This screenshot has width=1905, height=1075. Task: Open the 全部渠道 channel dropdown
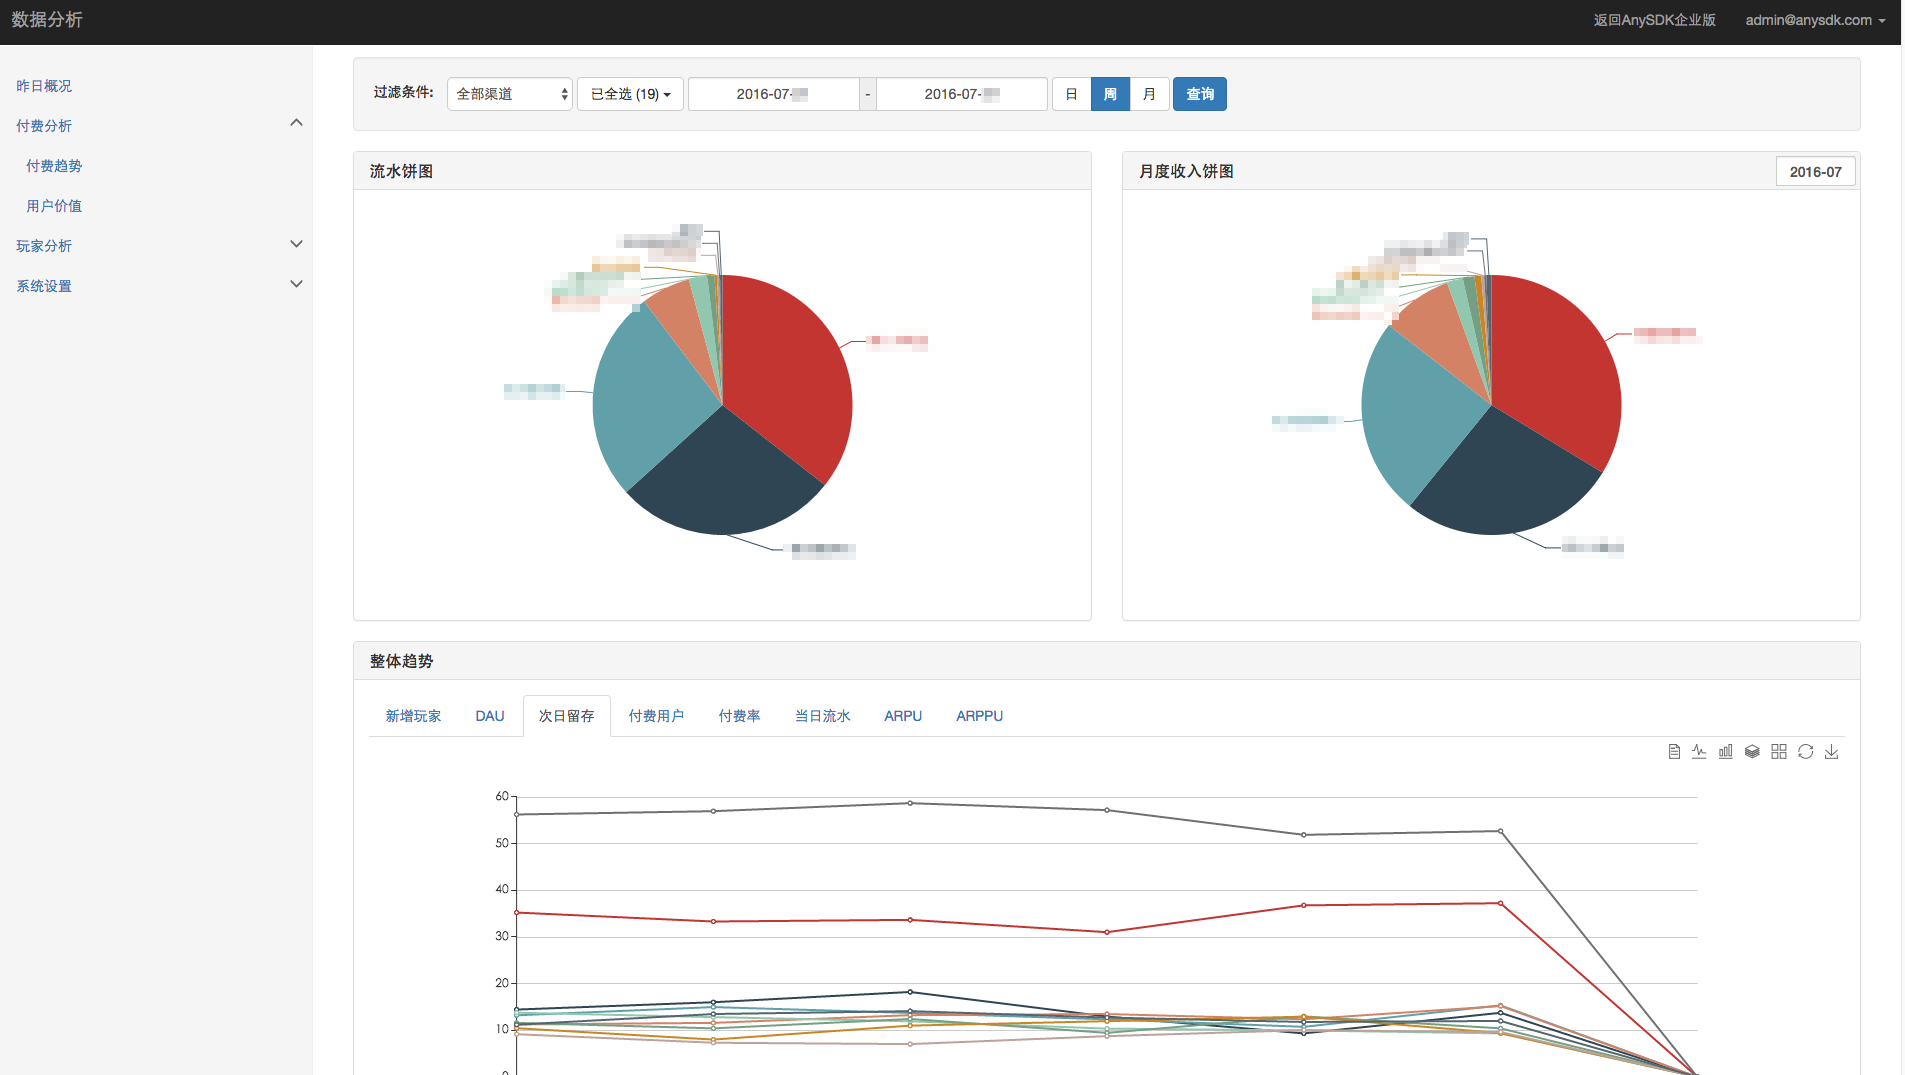(x=510, y=94)
